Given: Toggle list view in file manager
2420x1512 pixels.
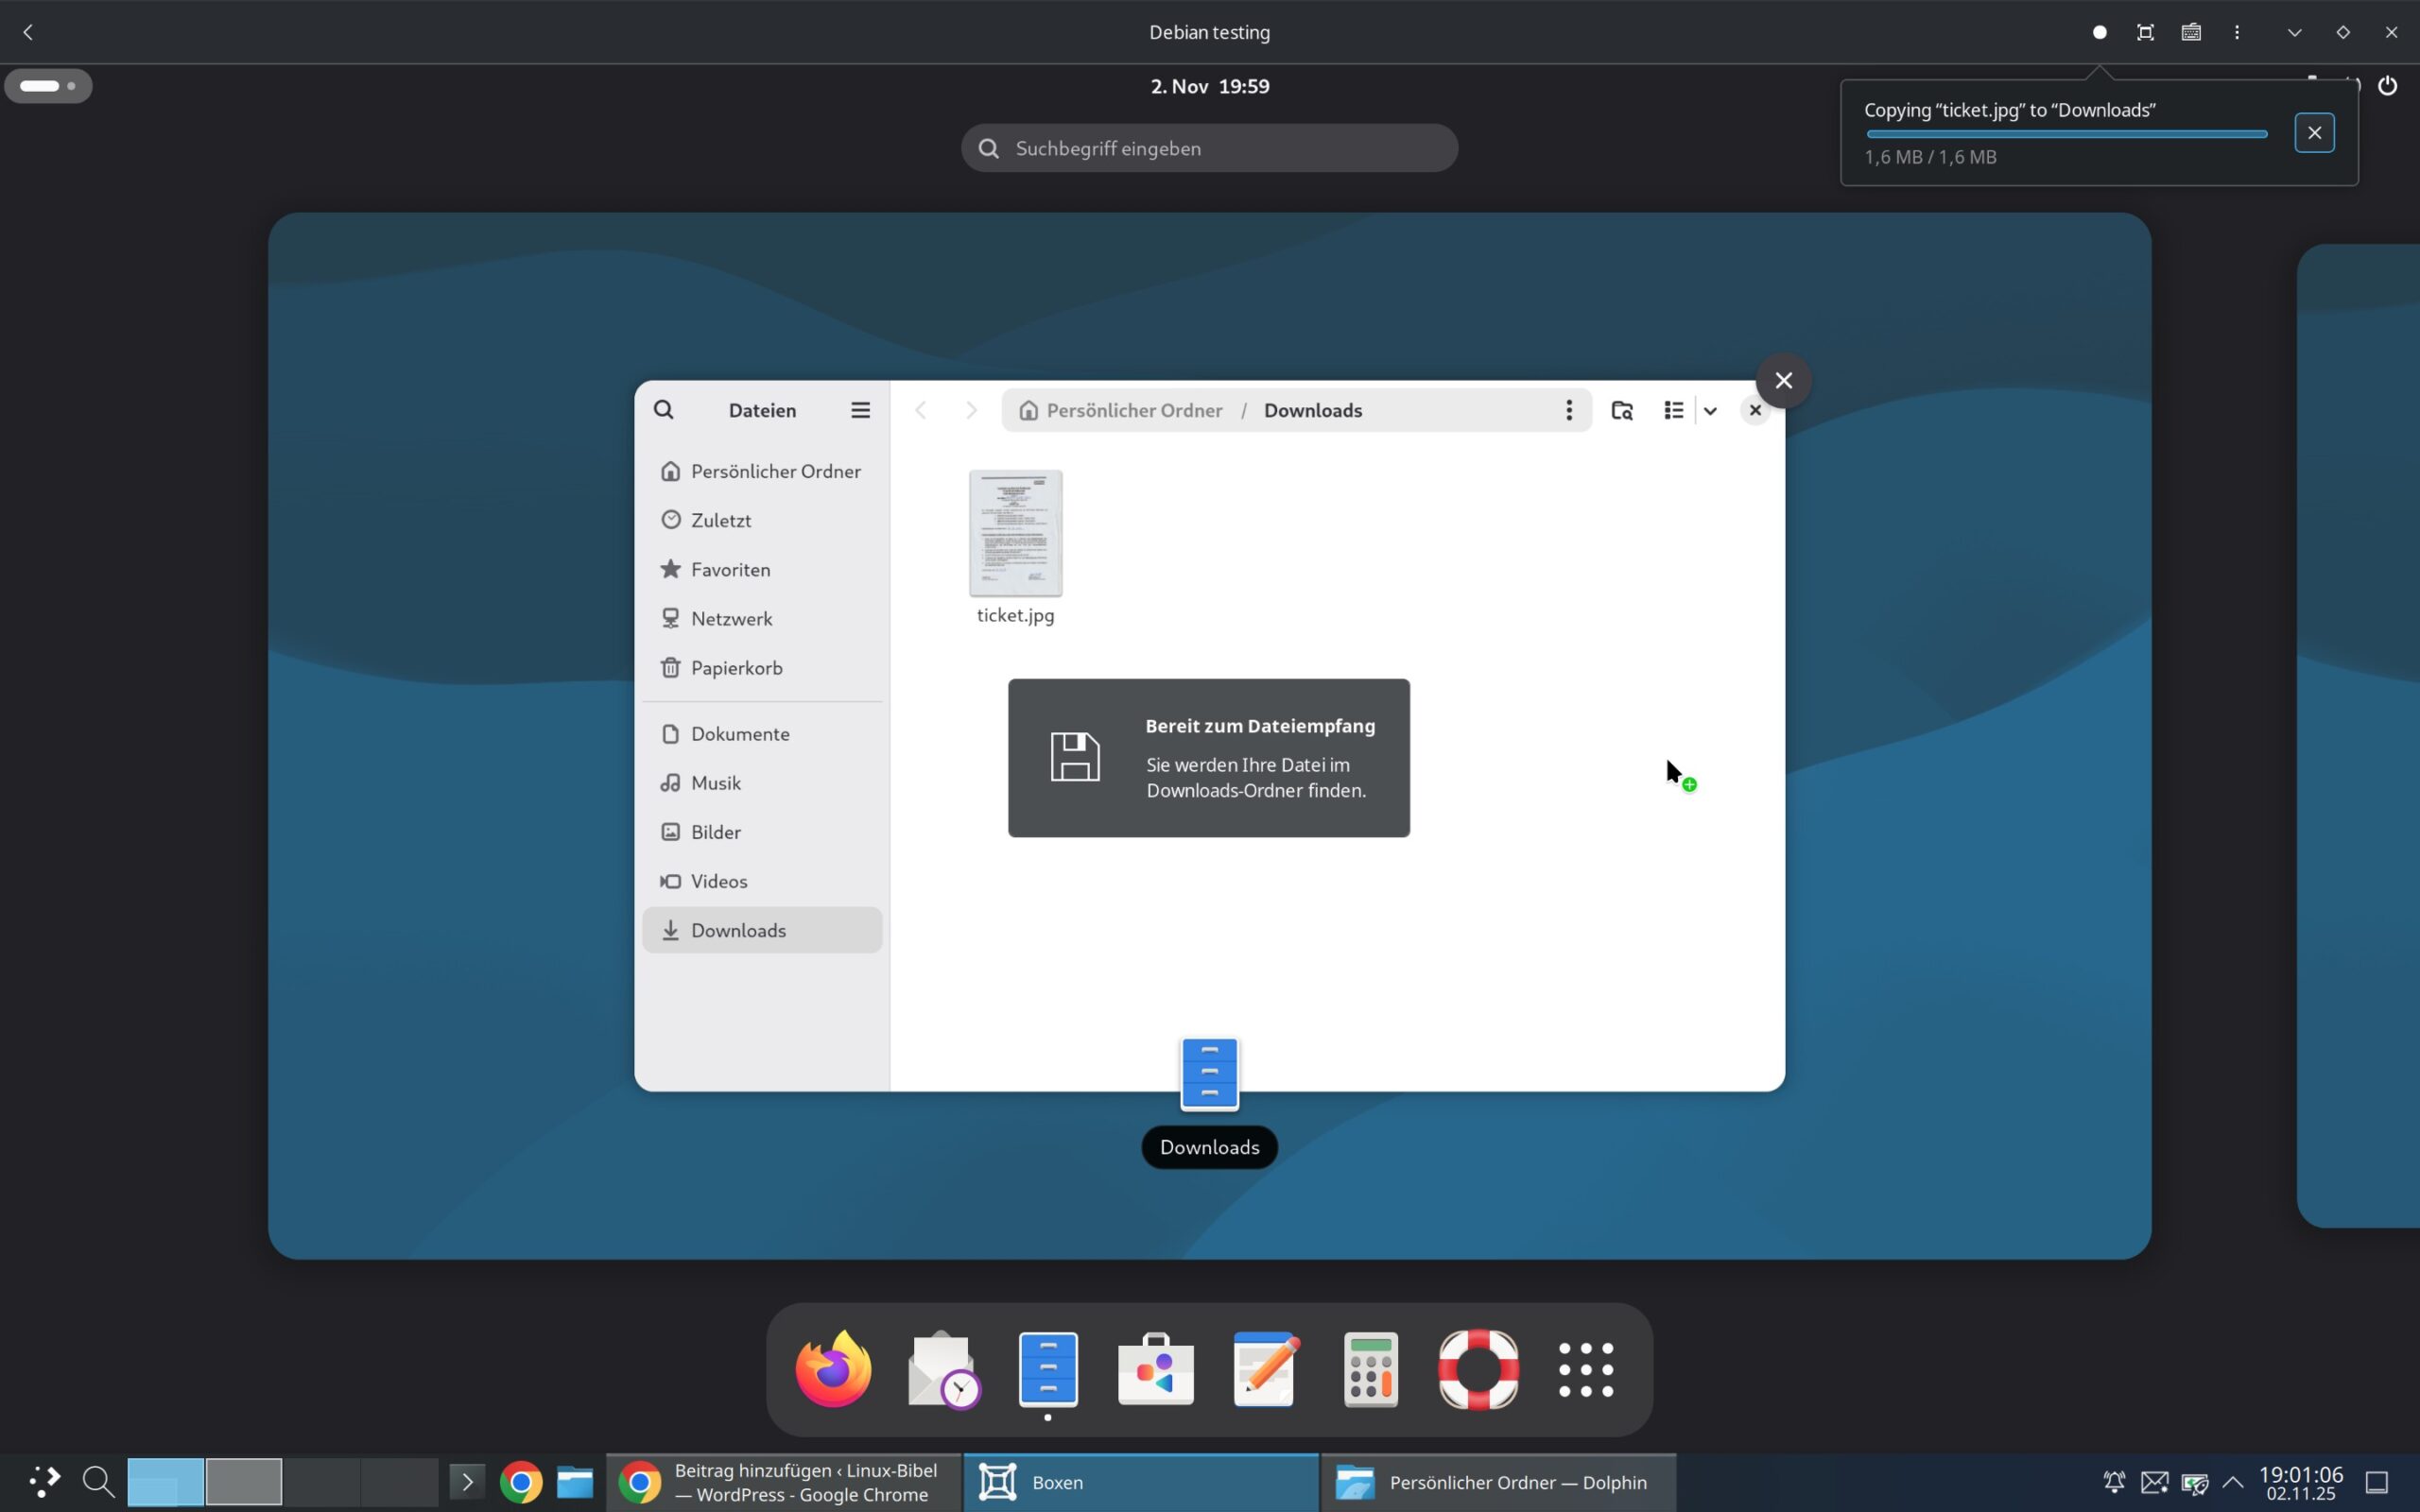Looking at the screenshot, I should tap(1673, 410).
